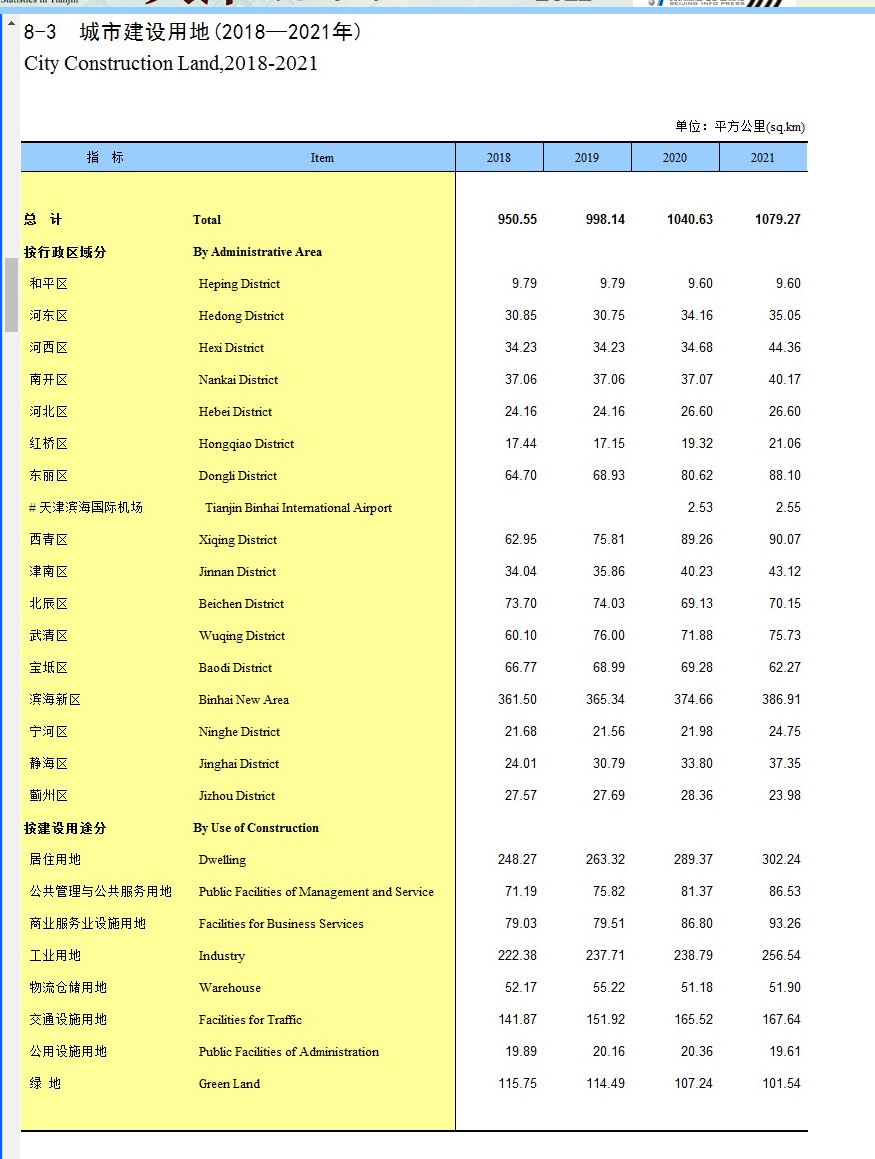Click the 'Baodi District' row label
This screenshot has height=1159, width=875.
click(x=235, y=668)
